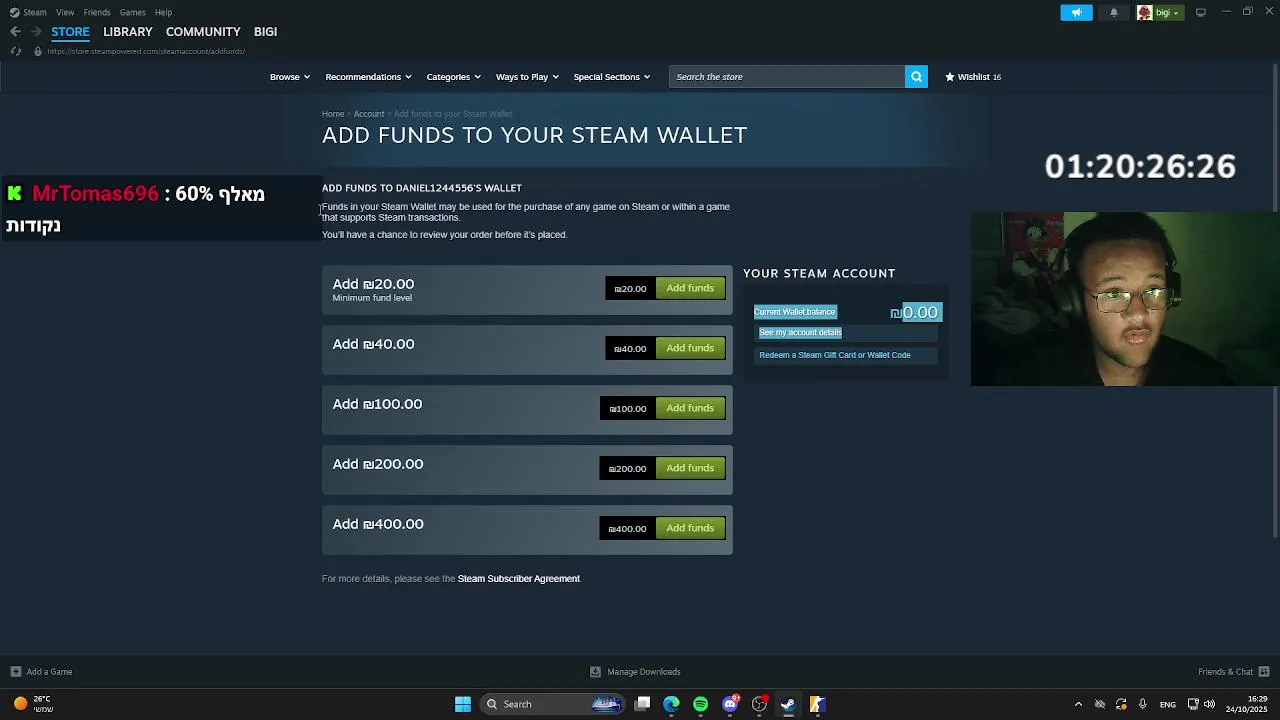Viewport: 1280px width, 720px height.
Task: Open the clock and date panel
Action: (1247, 704)
